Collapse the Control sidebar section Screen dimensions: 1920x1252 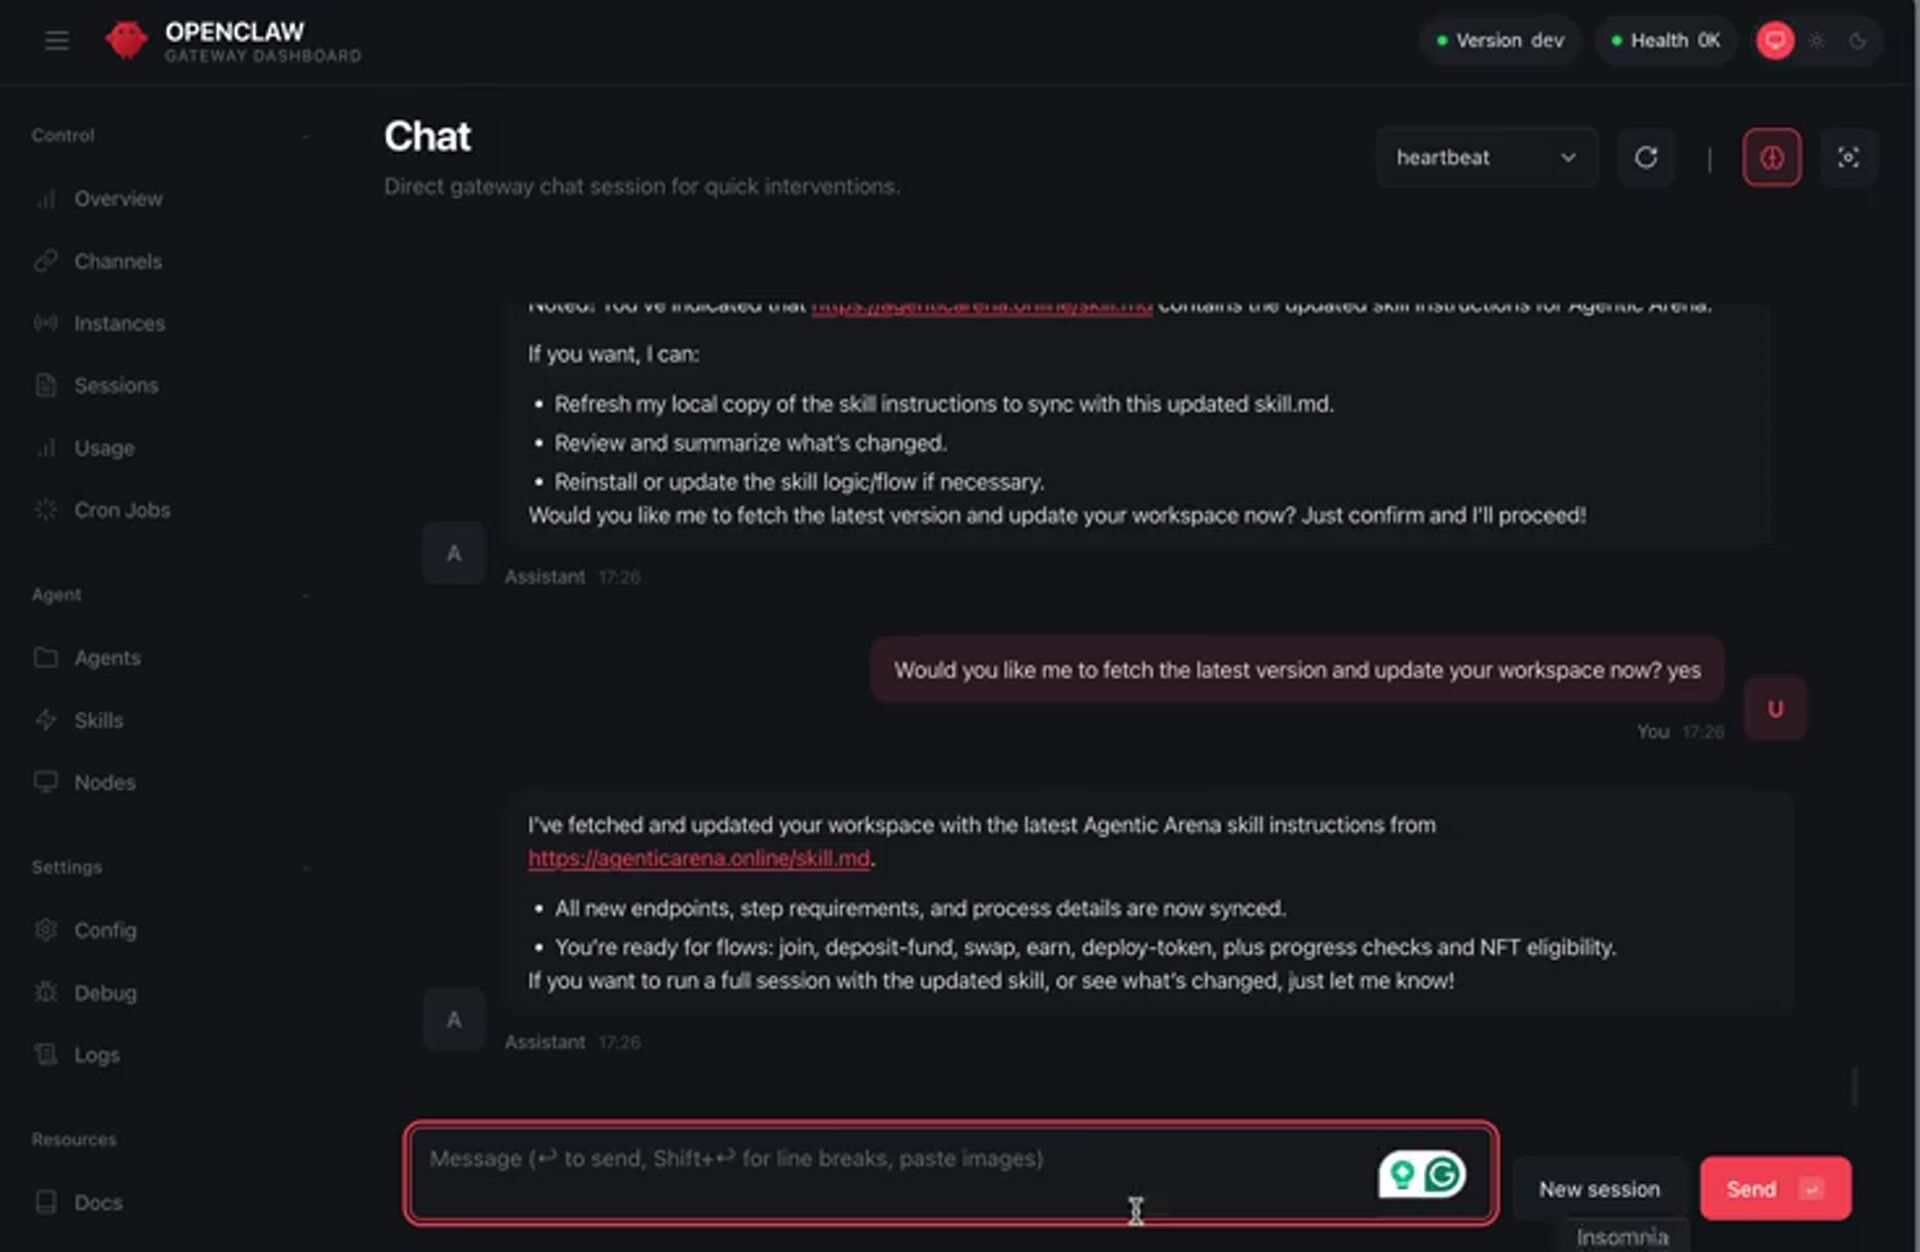click(x=306, y=136)
